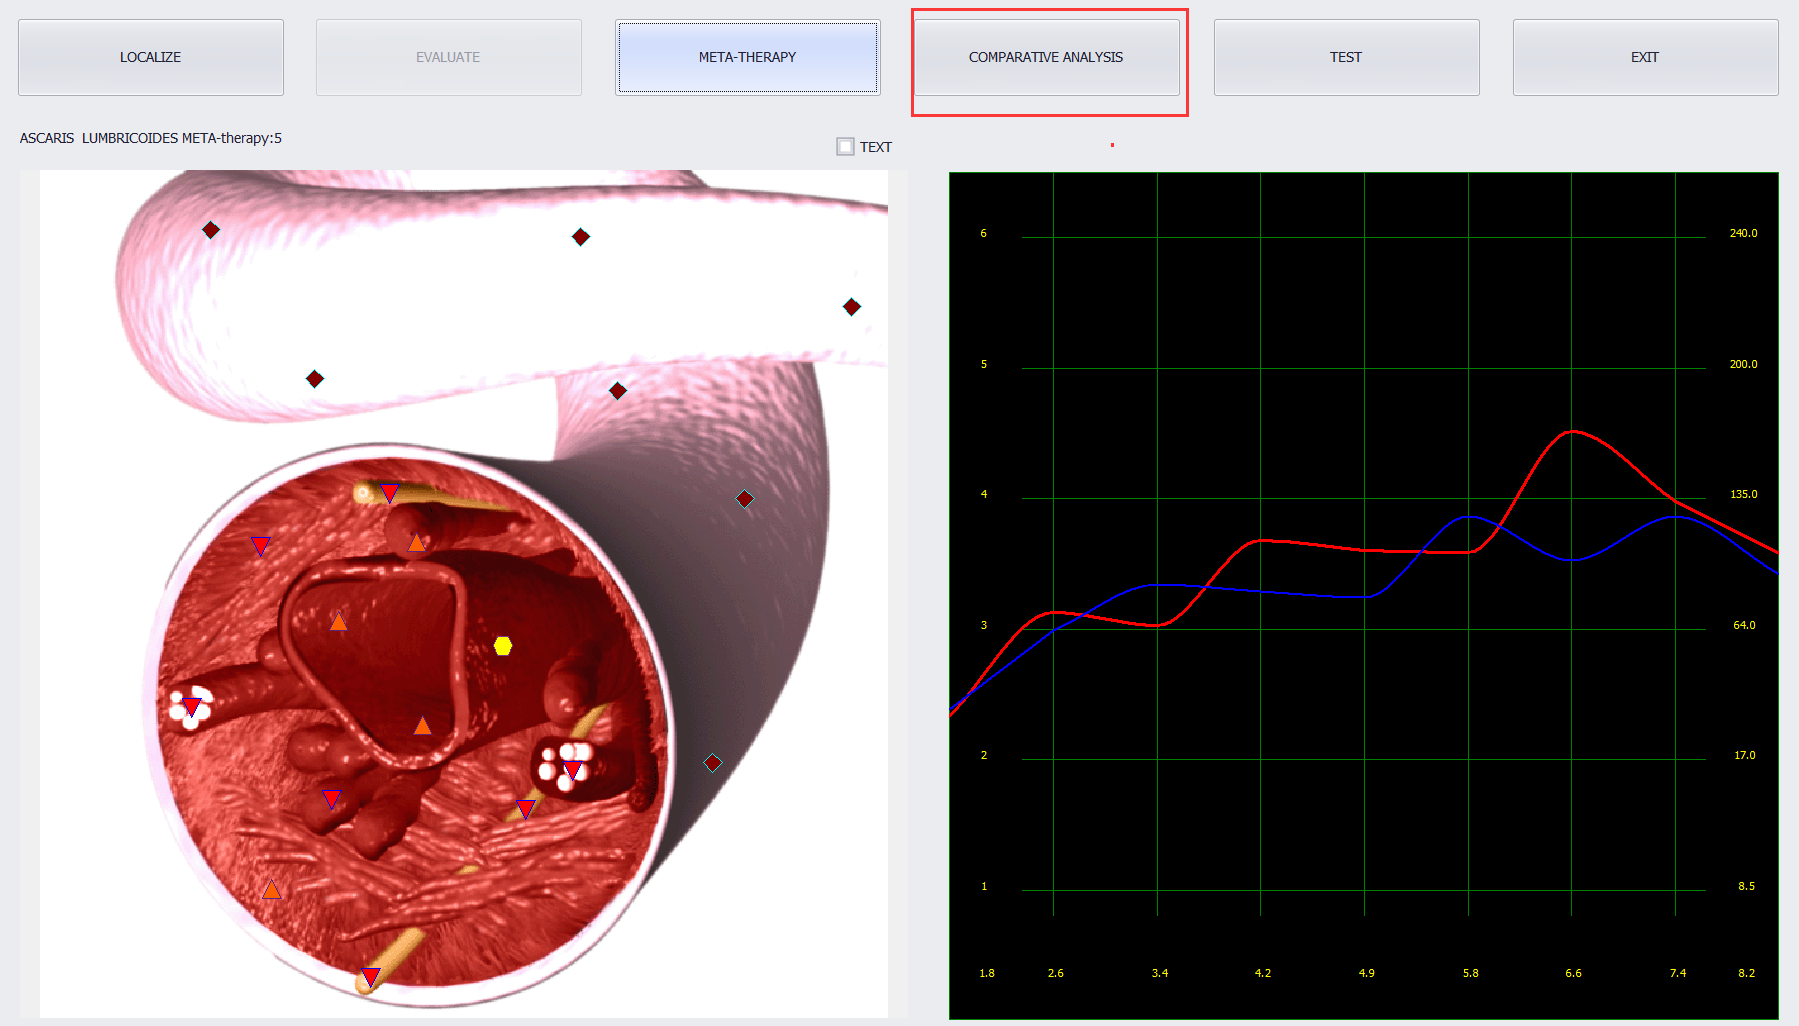1799x1026 pixels.
Task: Click the lowest diamond right of the cross-section
Action: (713, 763)
